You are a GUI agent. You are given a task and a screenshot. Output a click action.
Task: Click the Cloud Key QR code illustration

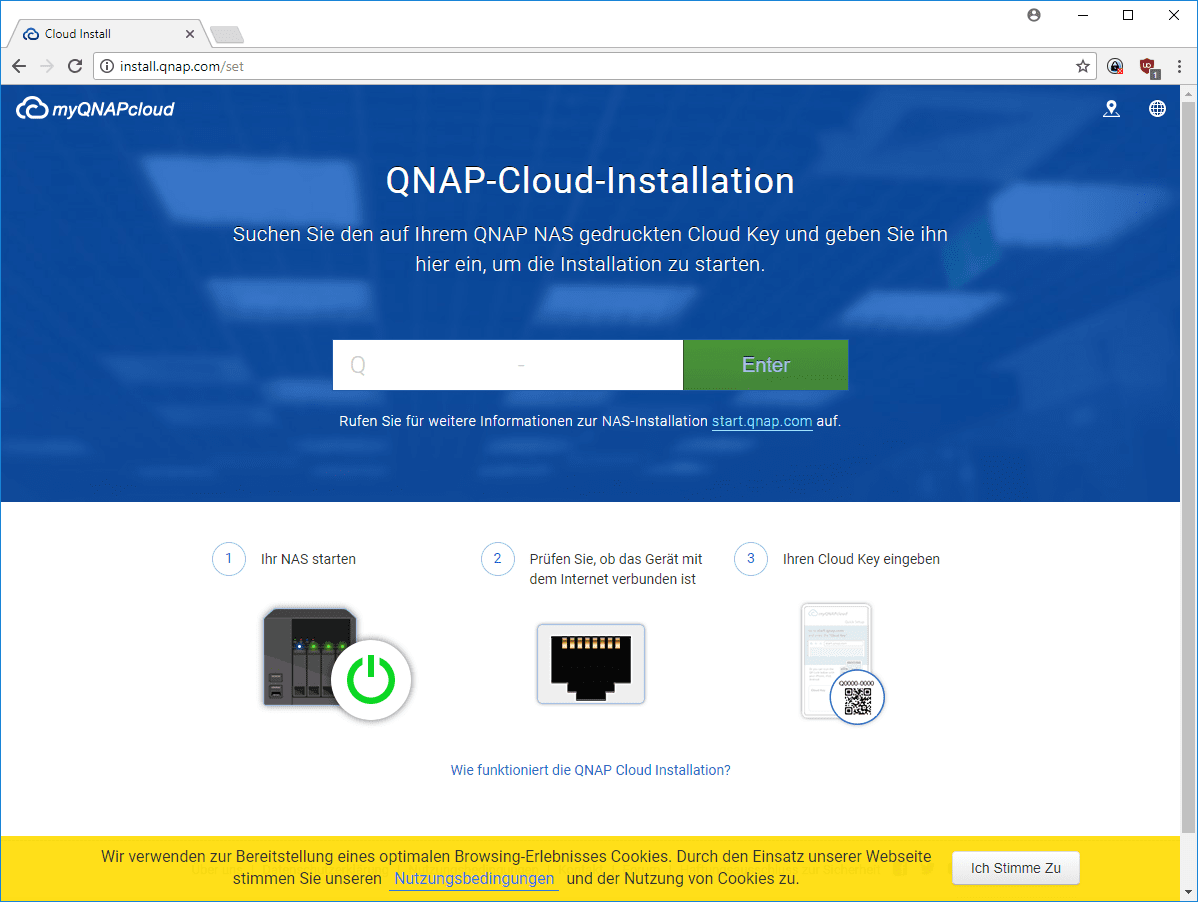[x=843, y=664]
